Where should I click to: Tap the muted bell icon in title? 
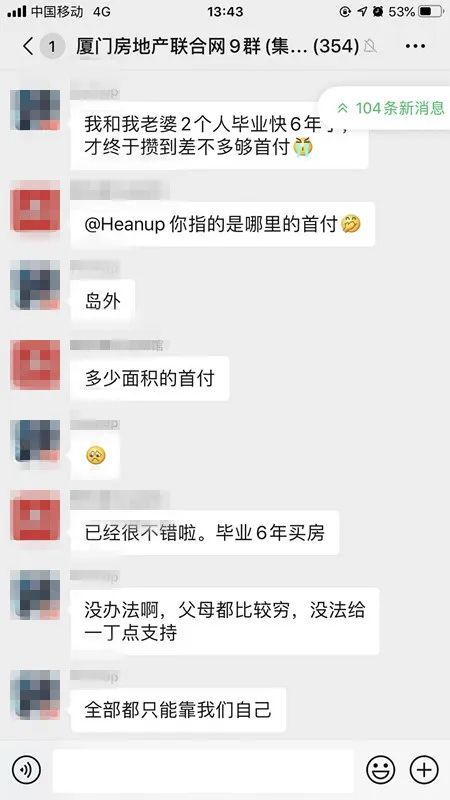370,47
